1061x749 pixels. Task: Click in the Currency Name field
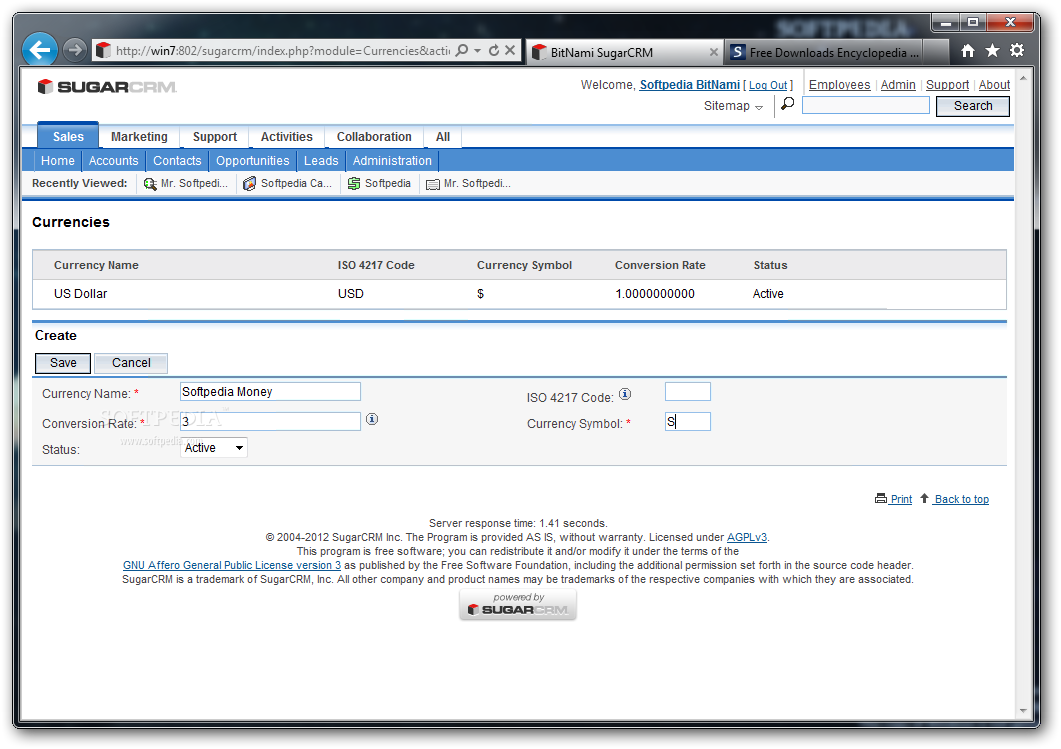click(270, 392)
